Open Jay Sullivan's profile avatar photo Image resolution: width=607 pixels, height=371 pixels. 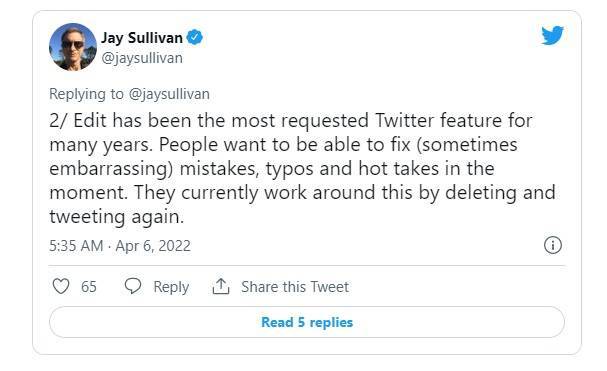pos(73,47)
